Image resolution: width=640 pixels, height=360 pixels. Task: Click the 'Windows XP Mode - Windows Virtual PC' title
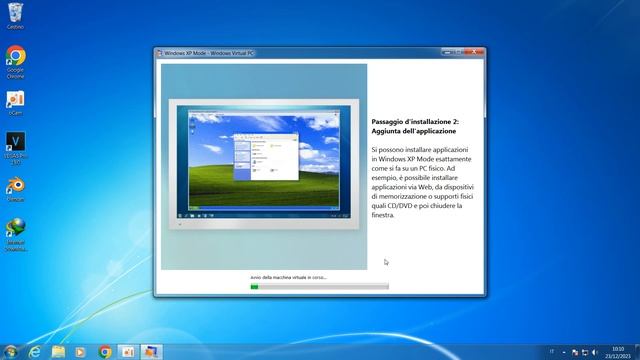[209, 53]
